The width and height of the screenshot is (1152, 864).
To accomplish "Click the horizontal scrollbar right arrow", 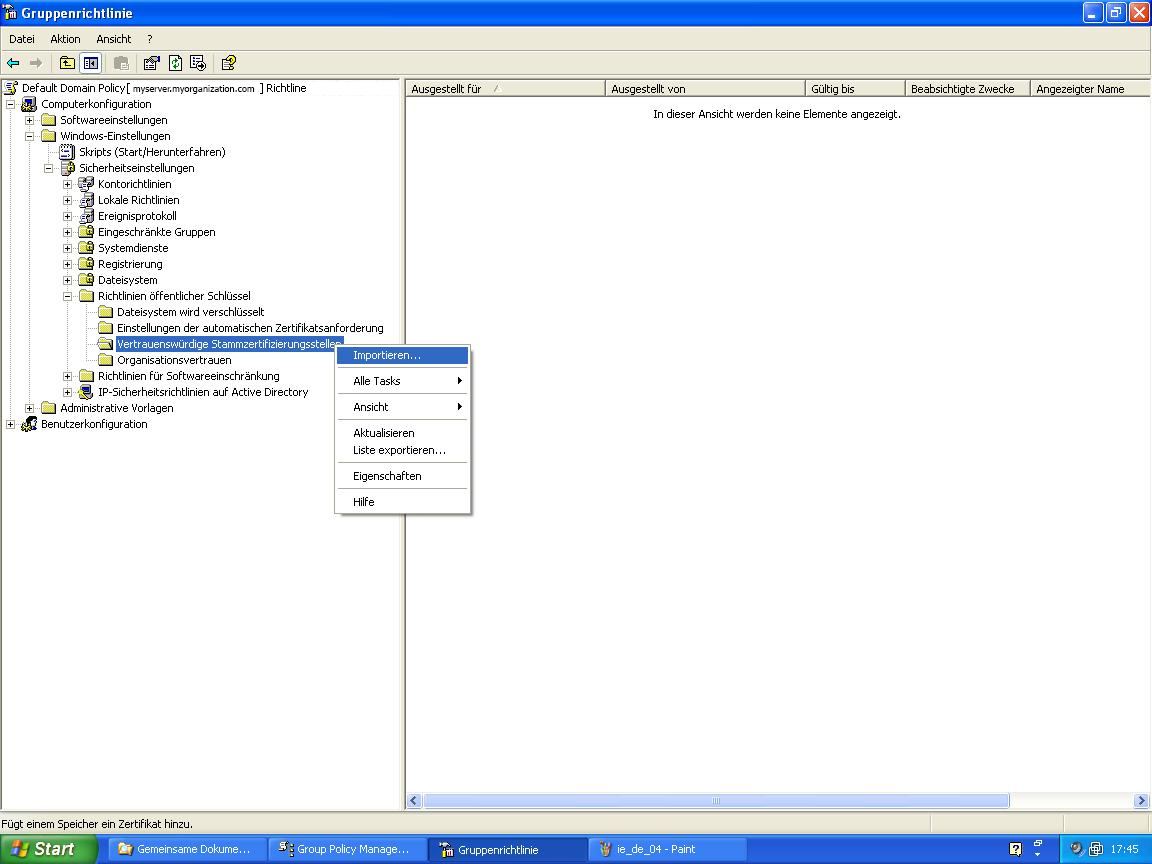I will [1141, 801].
